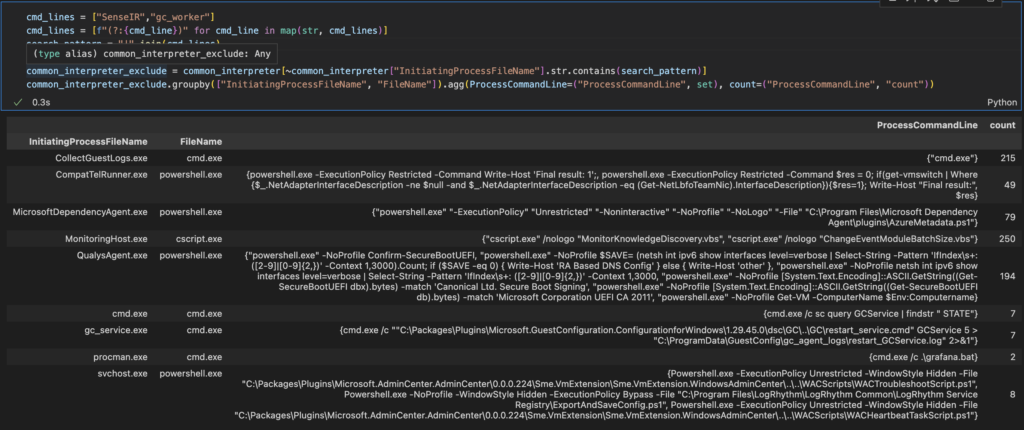Click the count value 79

1010,218
